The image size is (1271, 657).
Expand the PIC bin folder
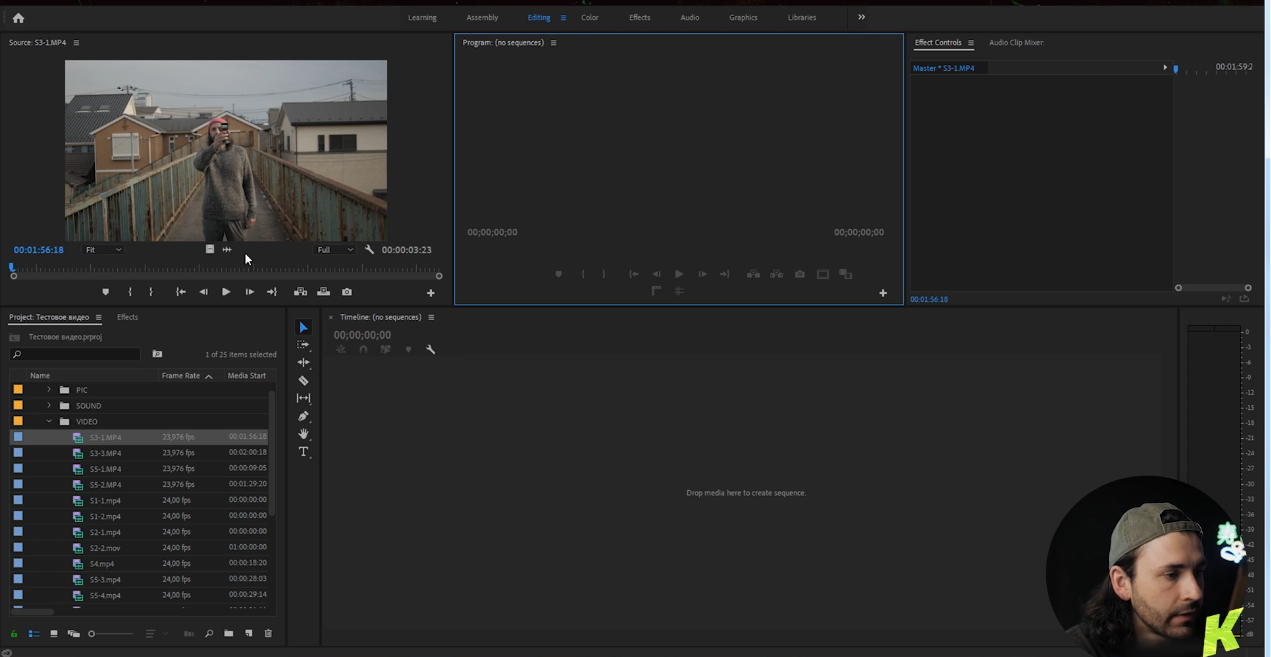(49, 390)
